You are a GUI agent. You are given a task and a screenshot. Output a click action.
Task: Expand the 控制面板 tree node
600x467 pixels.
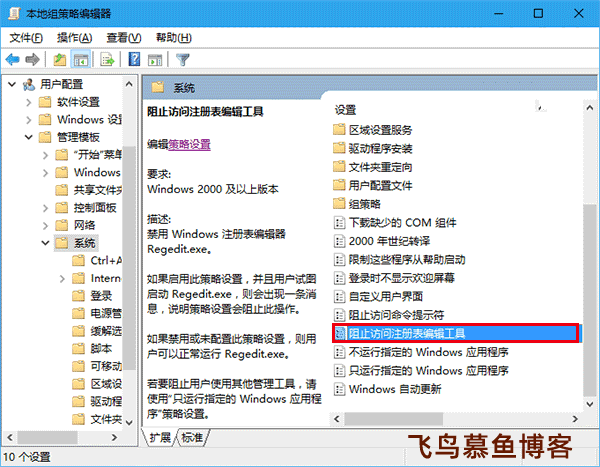[45, 208]
